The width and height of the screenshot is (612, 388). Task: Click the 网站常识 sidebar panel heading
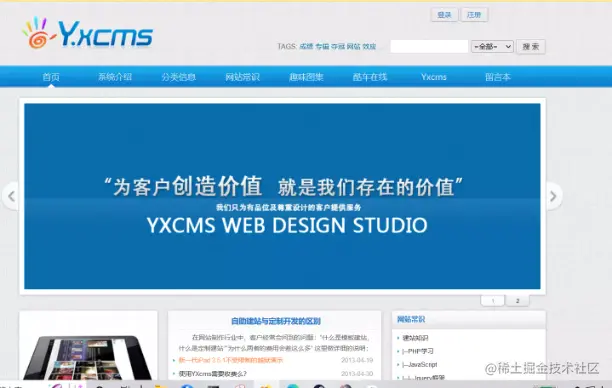pyautogui.click(x=411, y=319)
